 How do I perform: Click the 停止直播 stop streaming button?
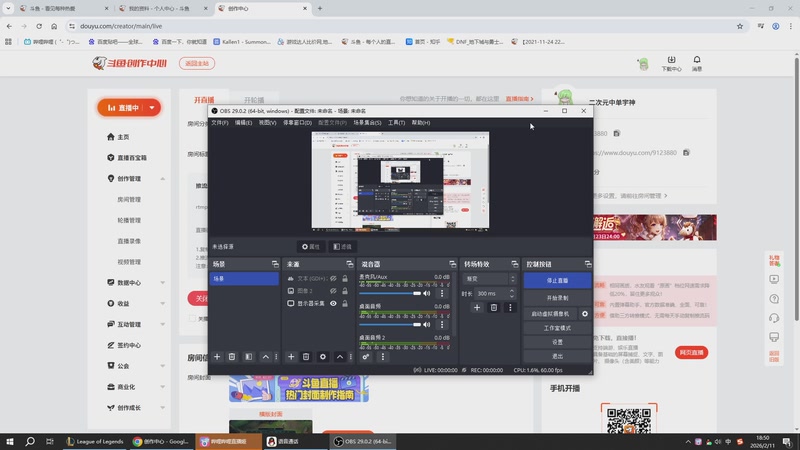point(557,281)
